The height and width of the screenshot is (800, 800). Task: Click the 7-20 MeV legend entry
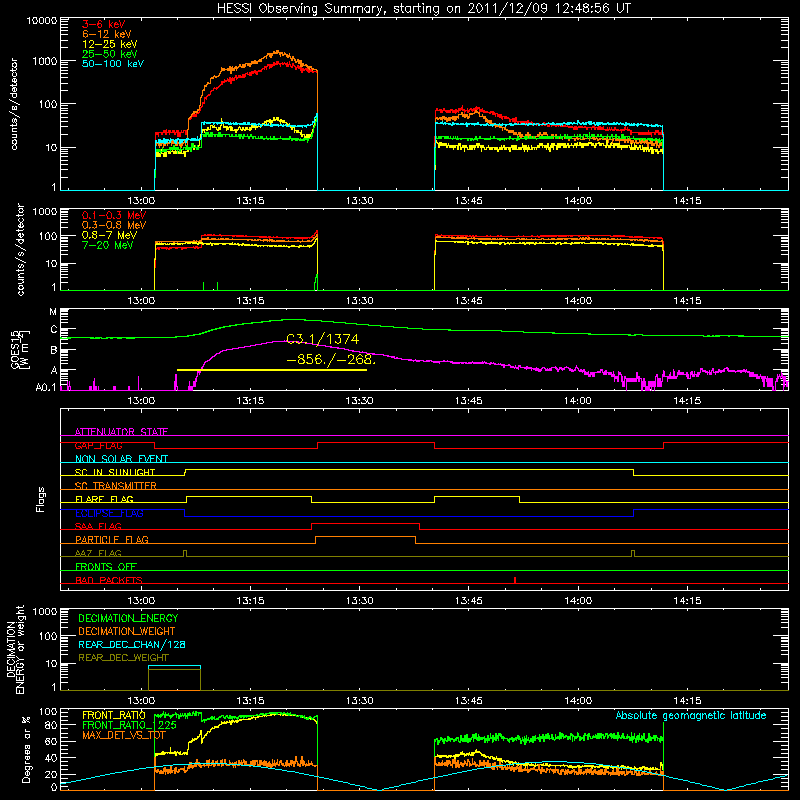tap(108, 245)
